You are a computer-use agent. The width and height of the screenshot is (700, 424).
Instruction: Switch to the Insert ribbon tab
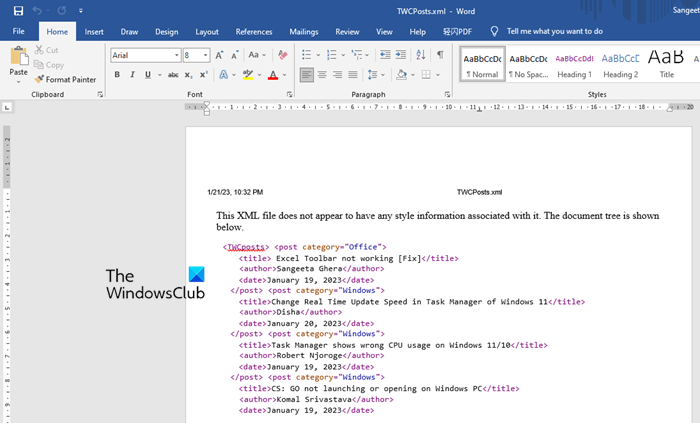click(94, 31)
